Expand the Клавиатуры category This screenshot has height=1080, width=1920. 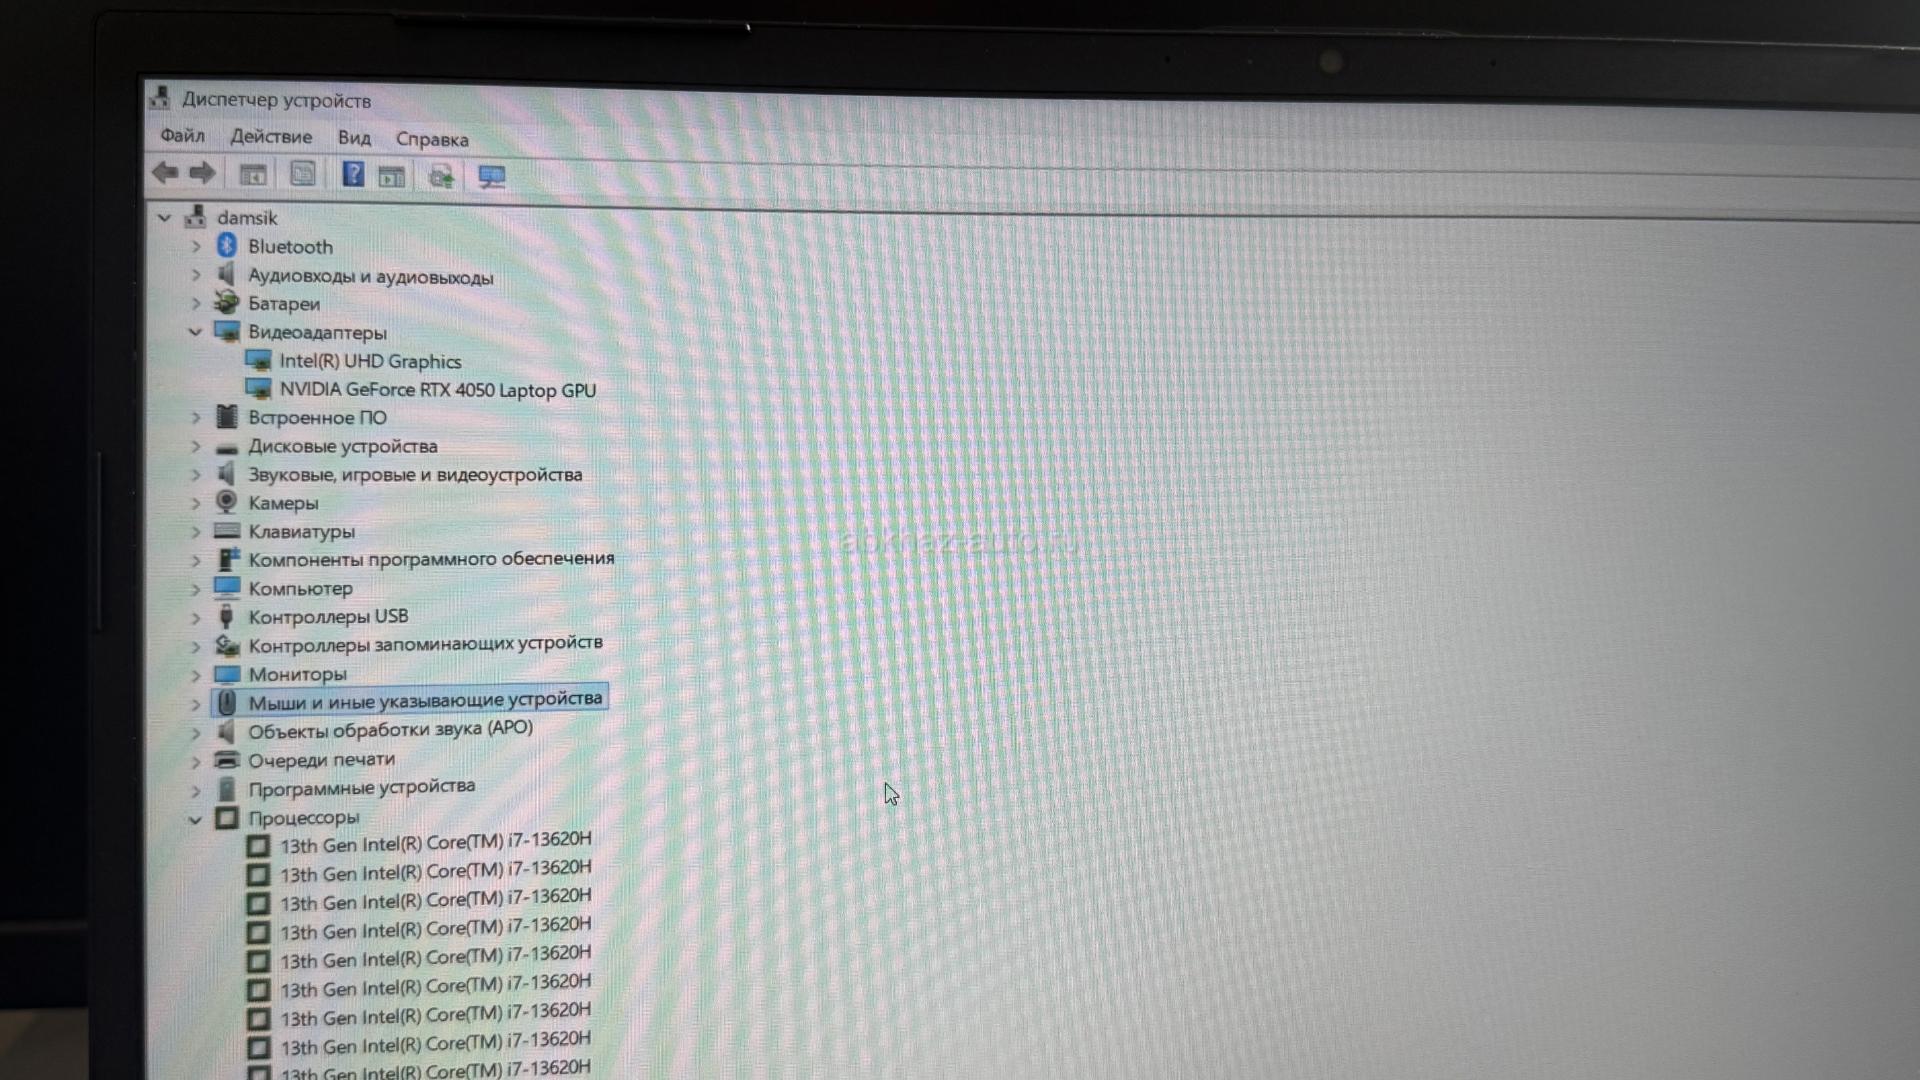click(196, 532)
